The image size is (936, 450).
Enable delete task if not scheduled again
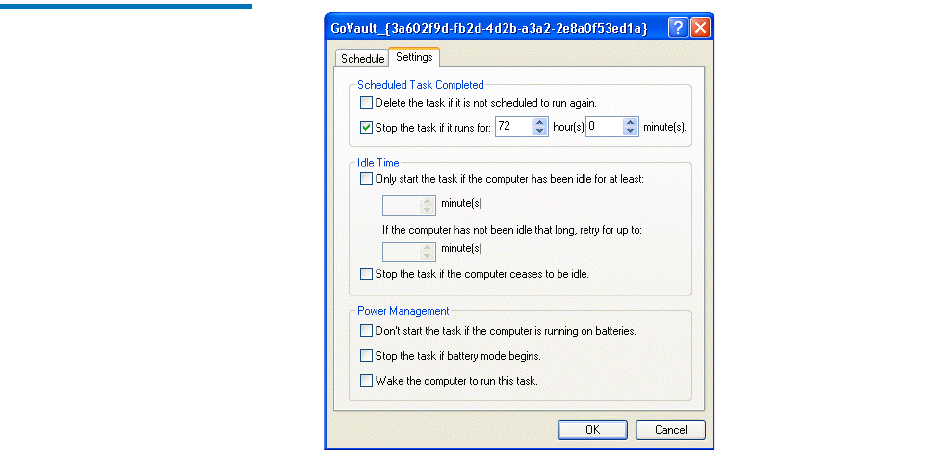click(x=366, y=103)
